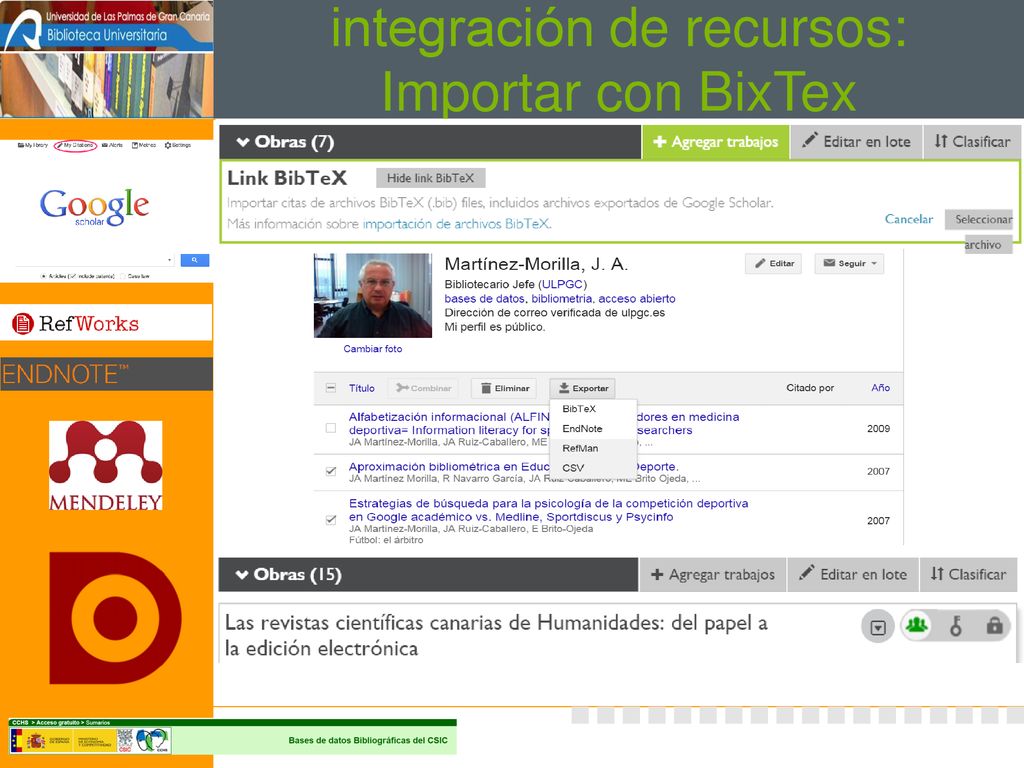Open Google Scholar Settings
Screen dimensions: 1024x768
[178, 145]
